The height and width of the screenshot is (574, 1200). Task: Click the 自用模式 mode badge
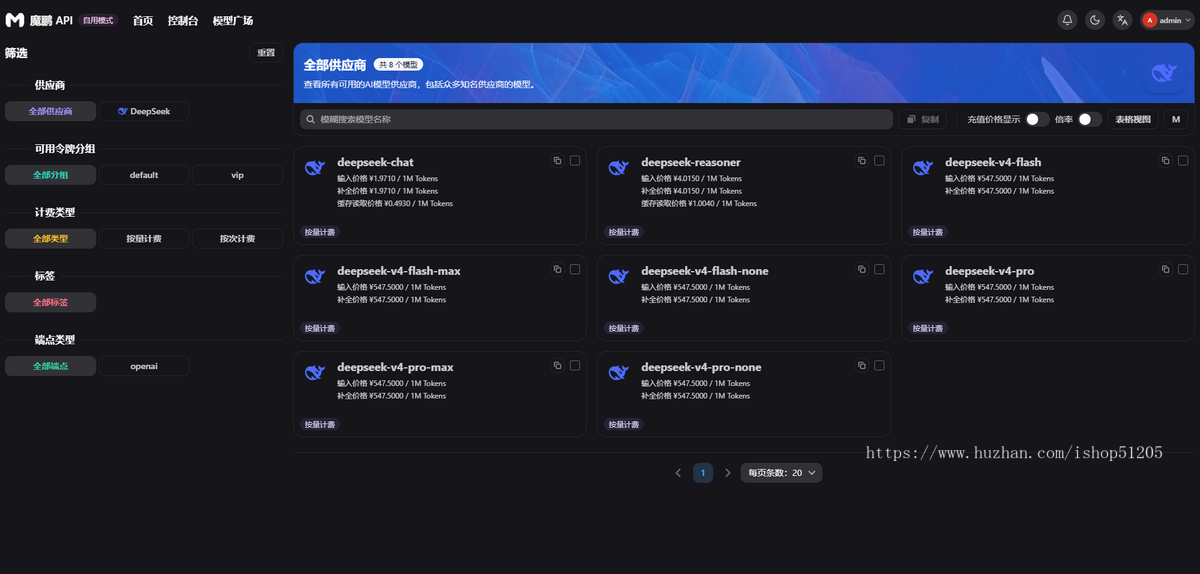click(98, 20)
